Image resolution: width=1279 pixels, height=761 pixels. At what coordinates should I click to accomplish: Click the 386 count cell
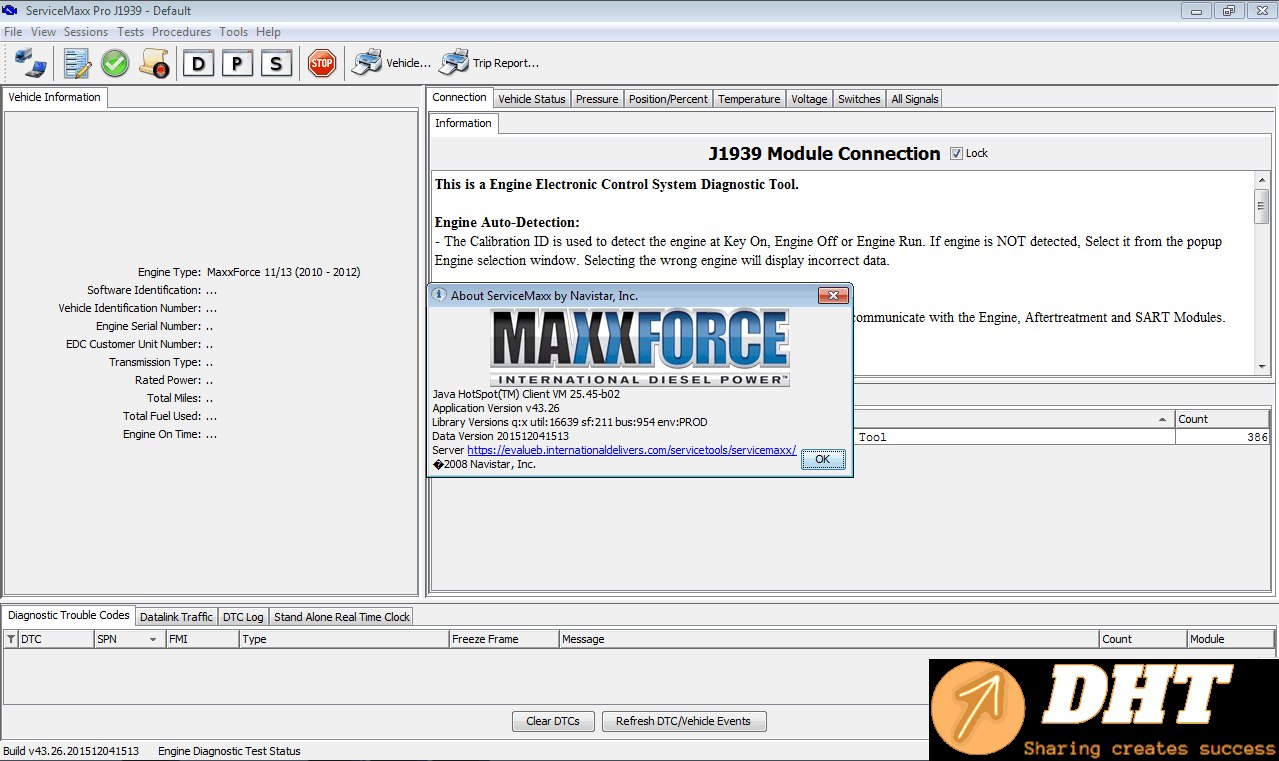[1222, 437]
